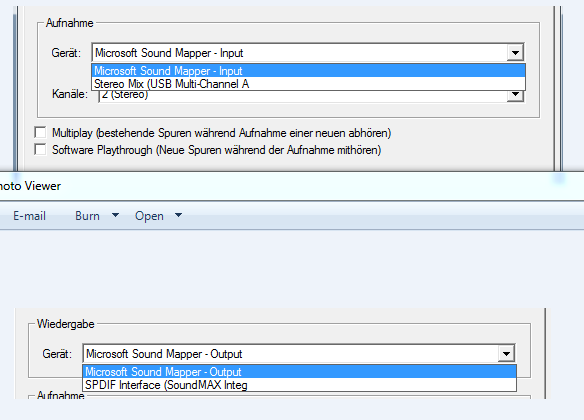
Task: Click the Multiplay option label text
Action: [221, 133]
